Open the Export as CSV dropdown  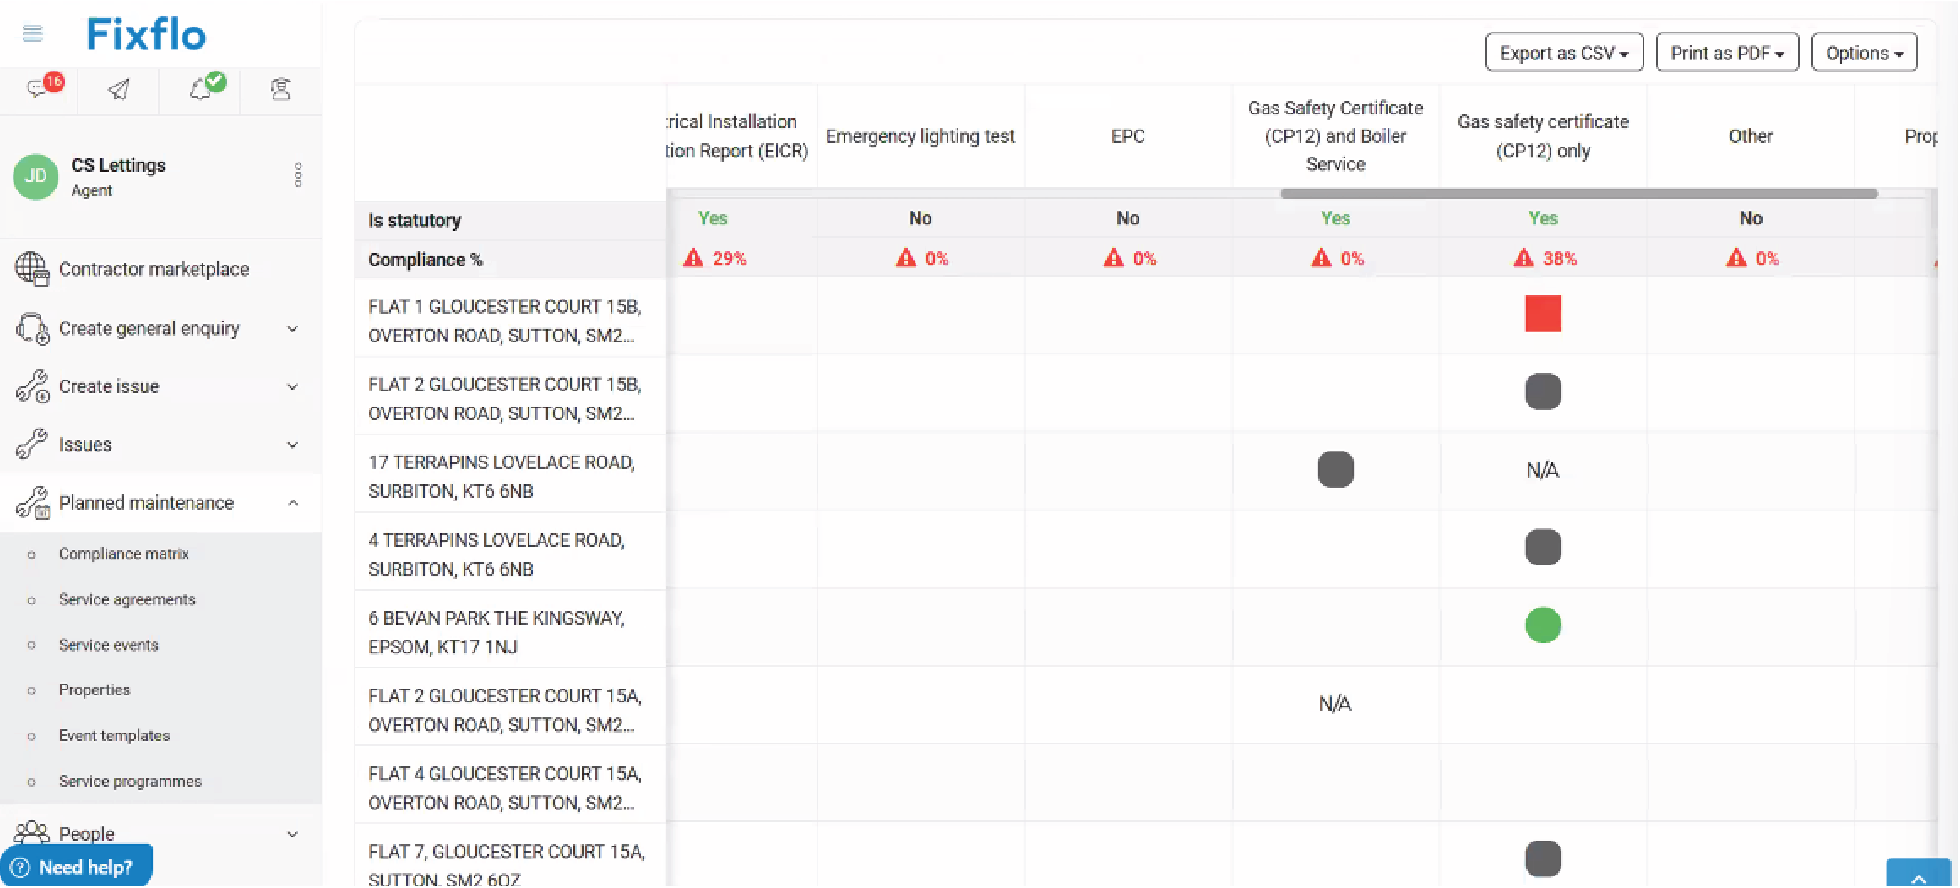click(1563, 53)
